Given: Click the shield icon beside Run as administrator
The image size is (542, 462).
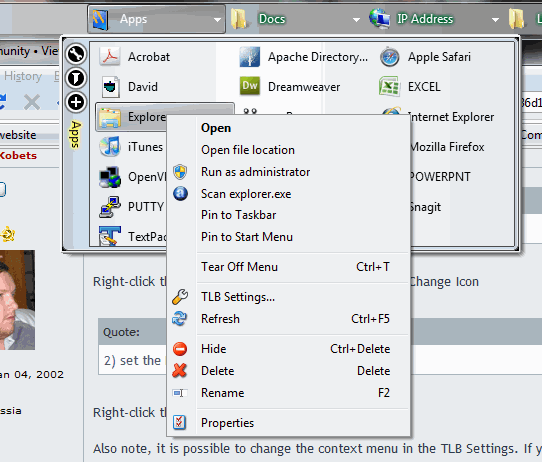Looking at the screenshot, I should click(180, 172).
